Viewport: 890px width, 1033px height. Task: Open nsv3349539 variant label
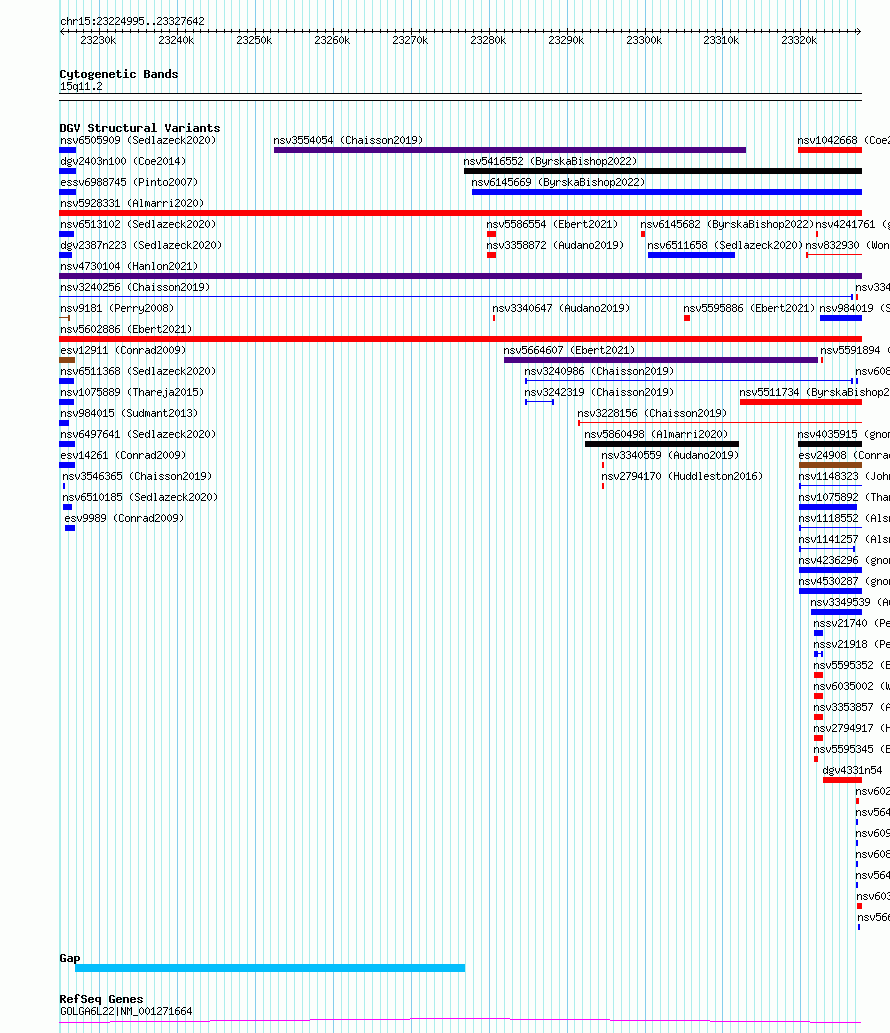pyautogui.click(x=850, y=603)
